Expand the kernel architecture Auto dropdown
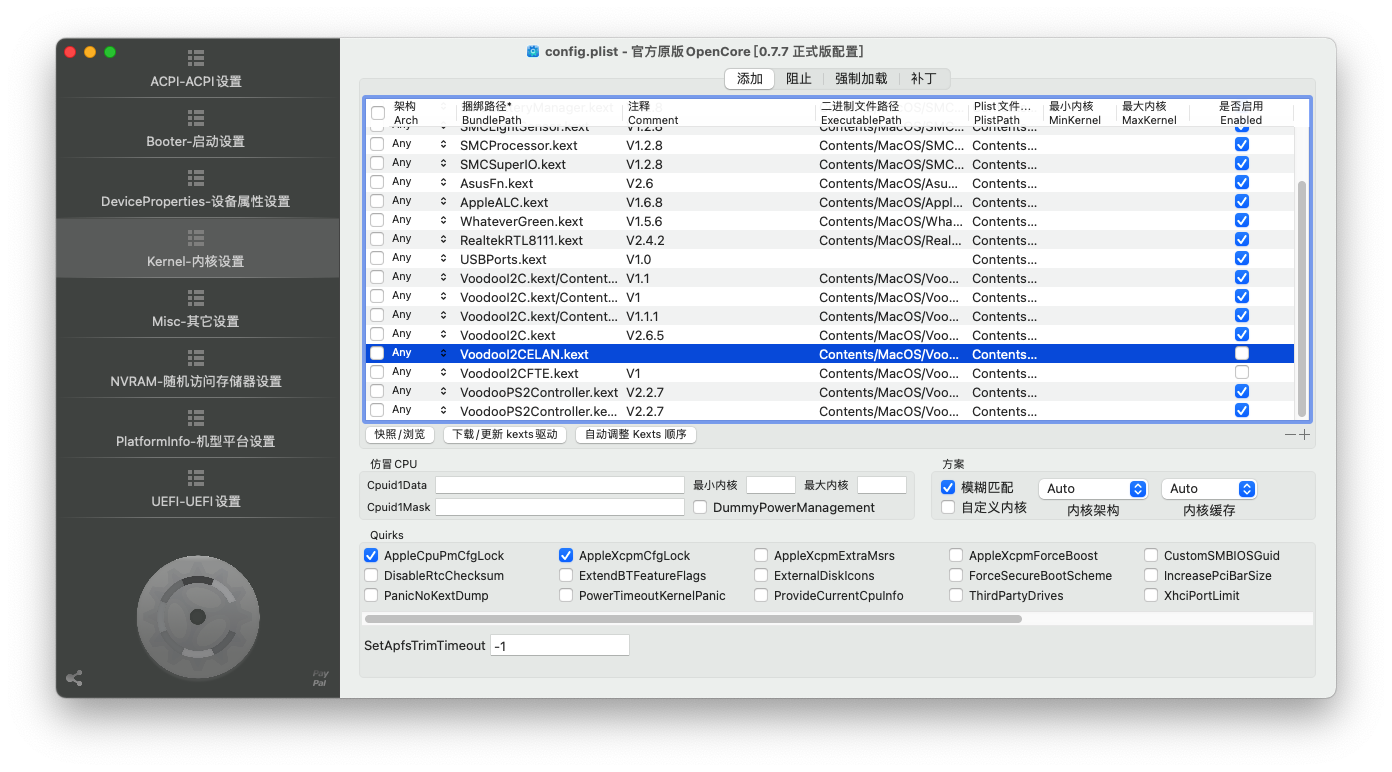1392x772 pixels. [1093, 489]
